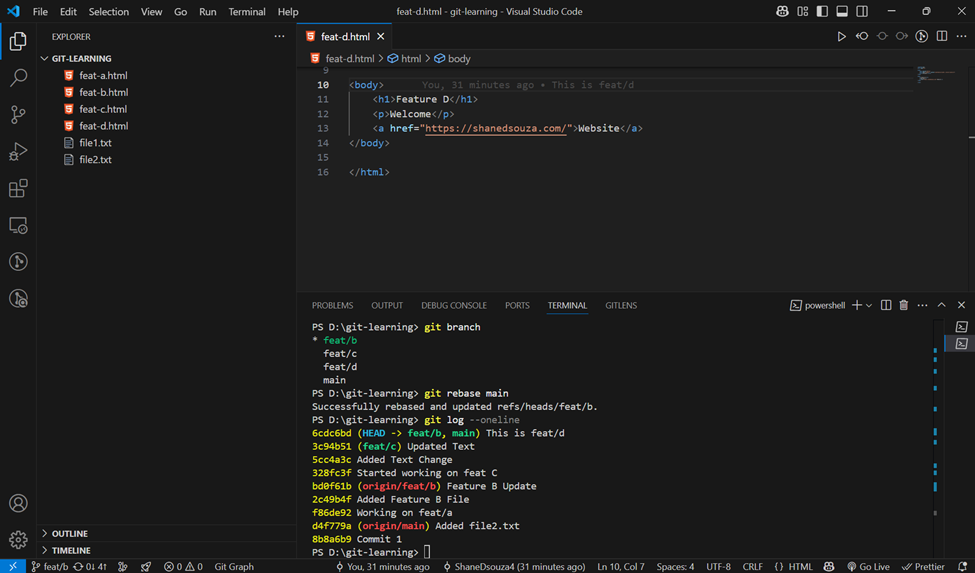Screen dimensions: 975x573
Task: Switch to PROBLEMS panel tab
Action: coord(332,305)
